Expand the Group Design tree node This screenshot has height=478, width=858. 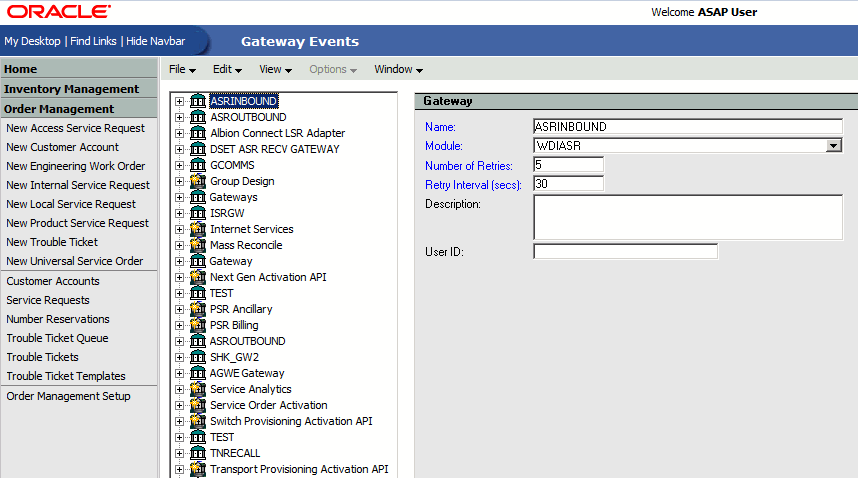(x=179, y=181)
